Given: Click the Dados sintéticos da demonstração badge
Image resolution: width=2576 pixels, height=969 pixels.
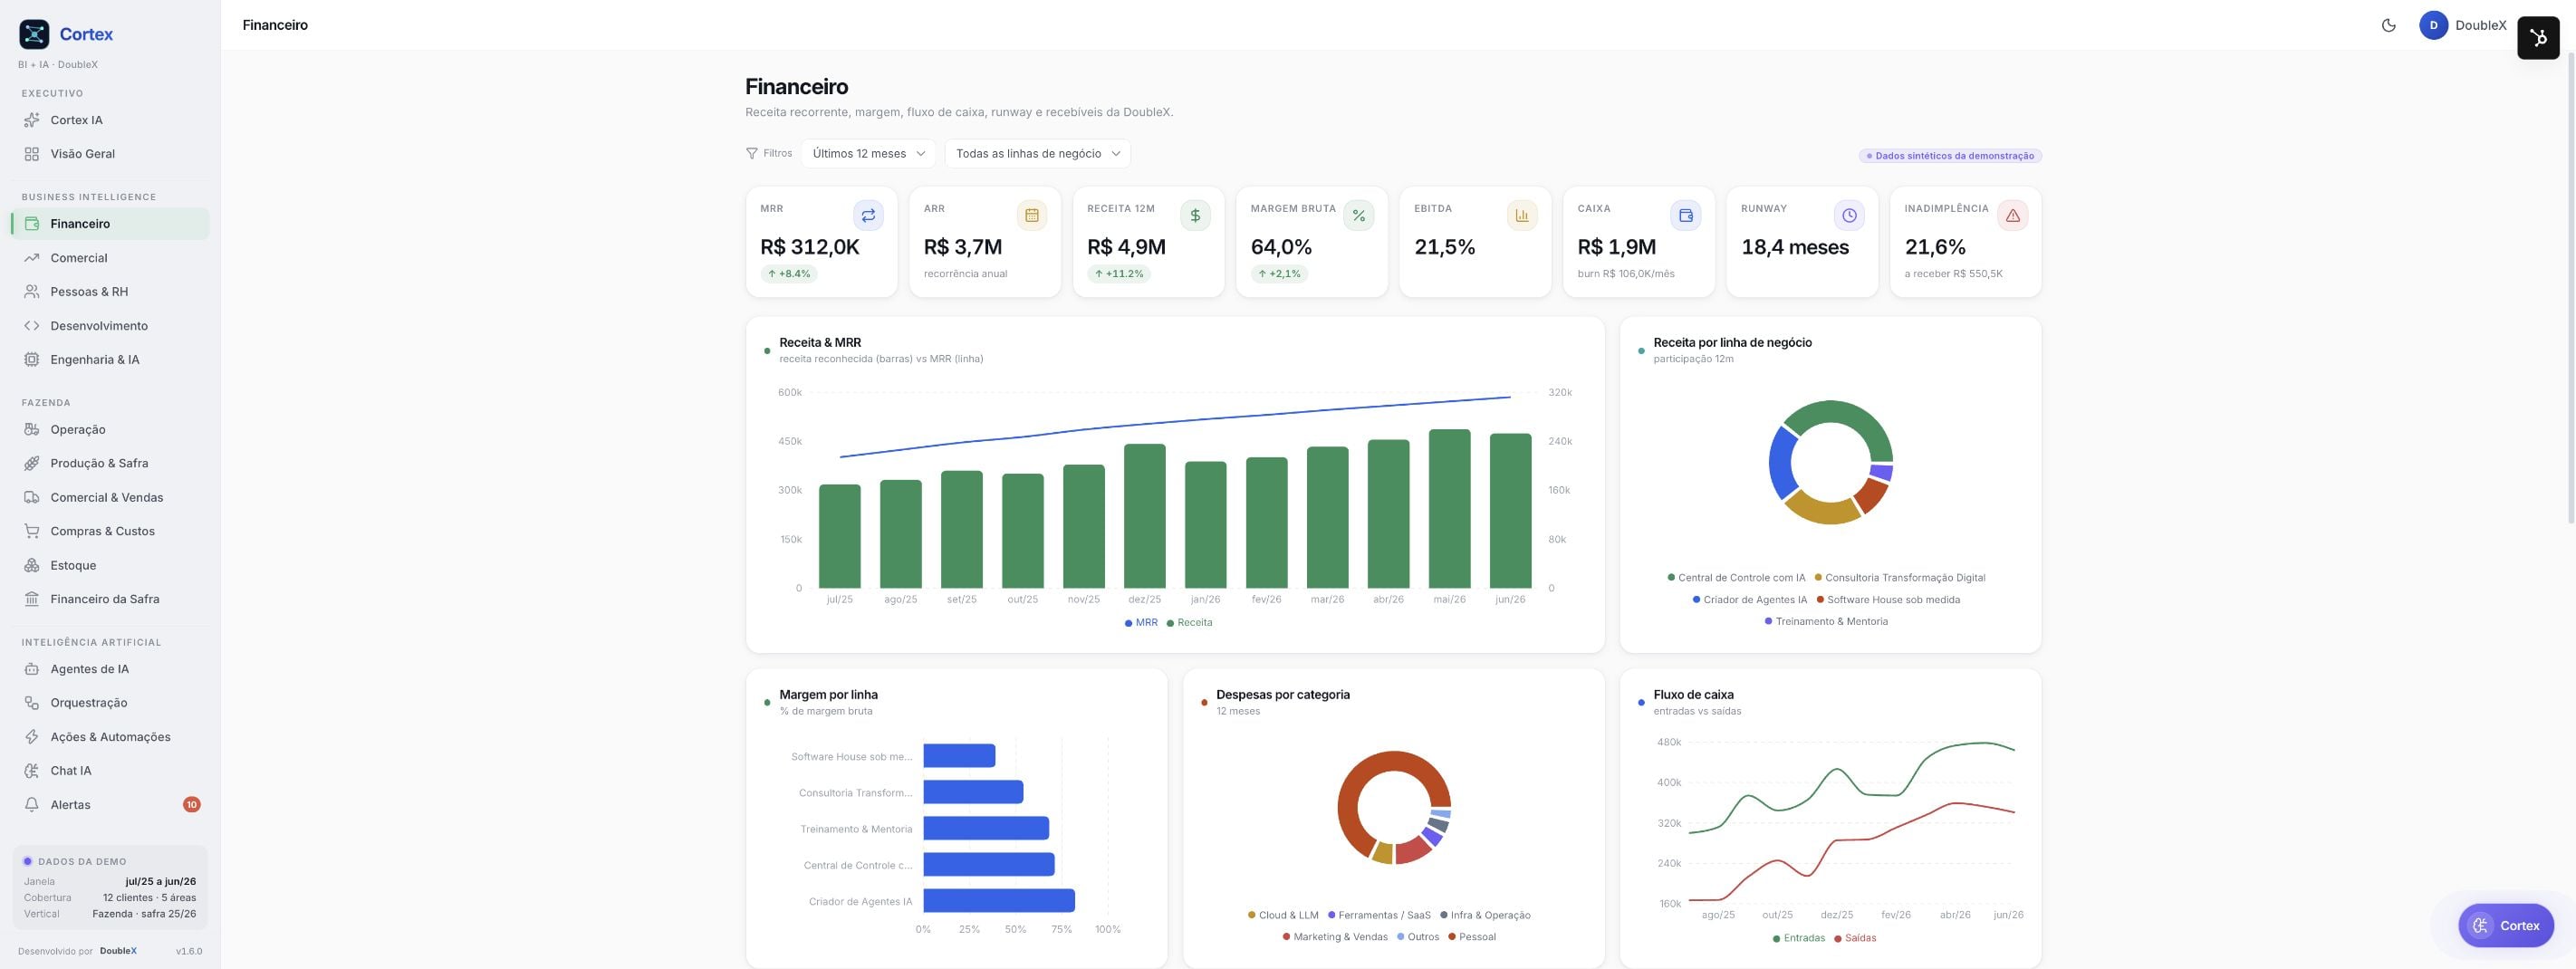Looking at the screenshot, I should click(x=1950, y=156).
